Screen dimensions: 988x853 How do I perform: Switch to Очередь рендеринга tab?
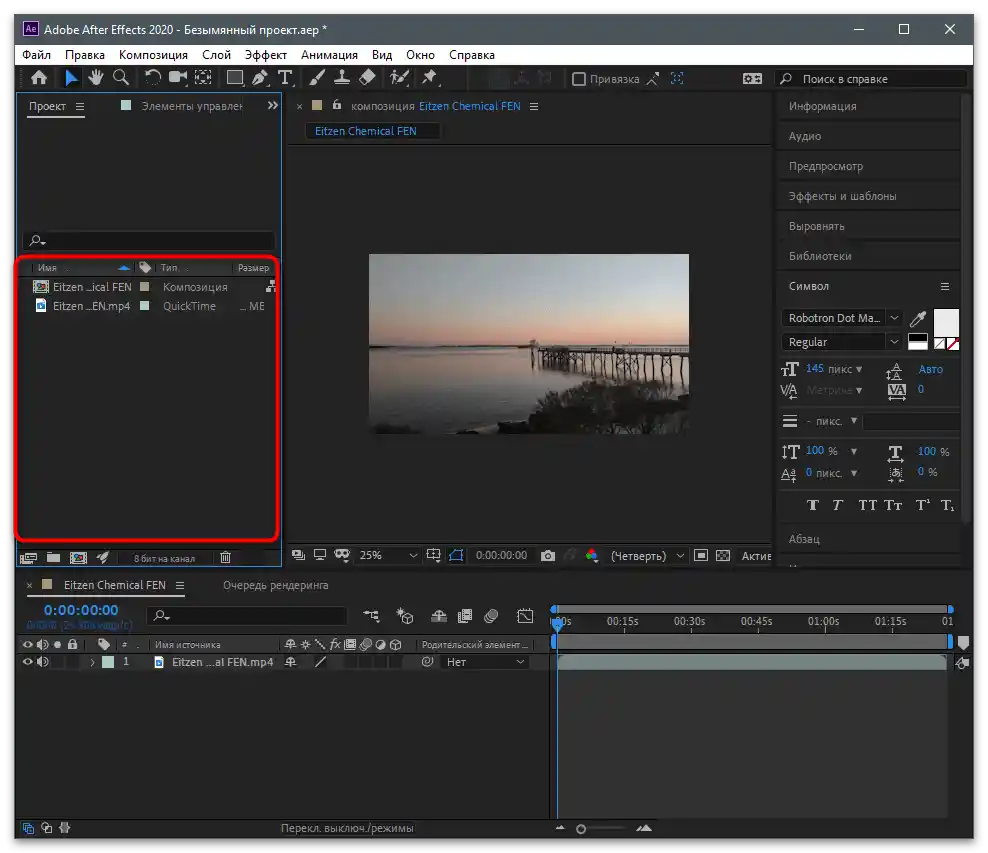(275, 585)
